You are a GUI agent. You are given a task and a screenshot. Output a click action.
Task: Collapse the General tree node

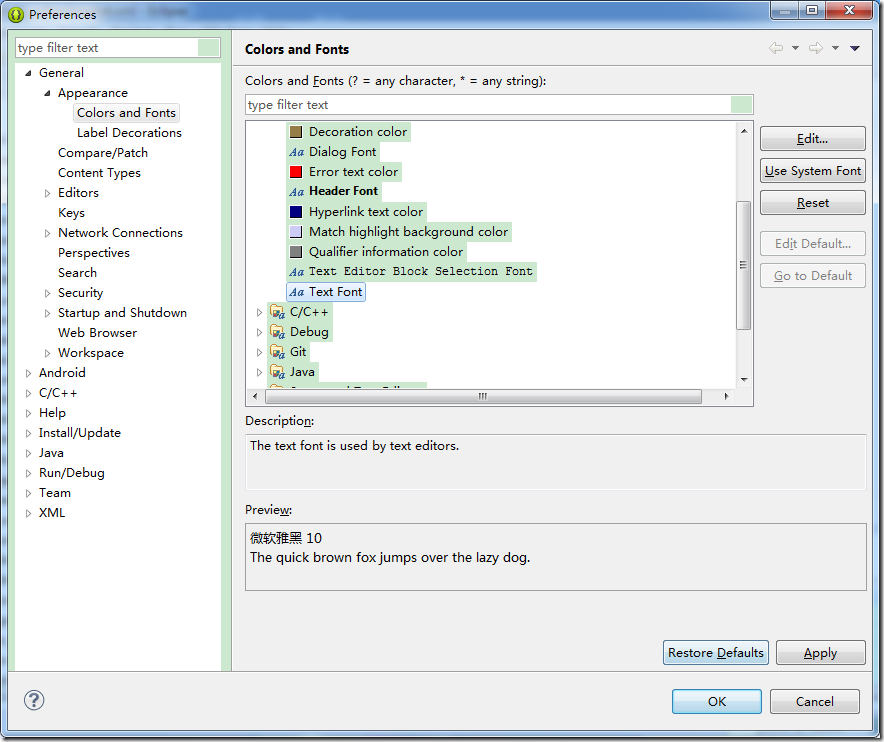click(28, 73)
